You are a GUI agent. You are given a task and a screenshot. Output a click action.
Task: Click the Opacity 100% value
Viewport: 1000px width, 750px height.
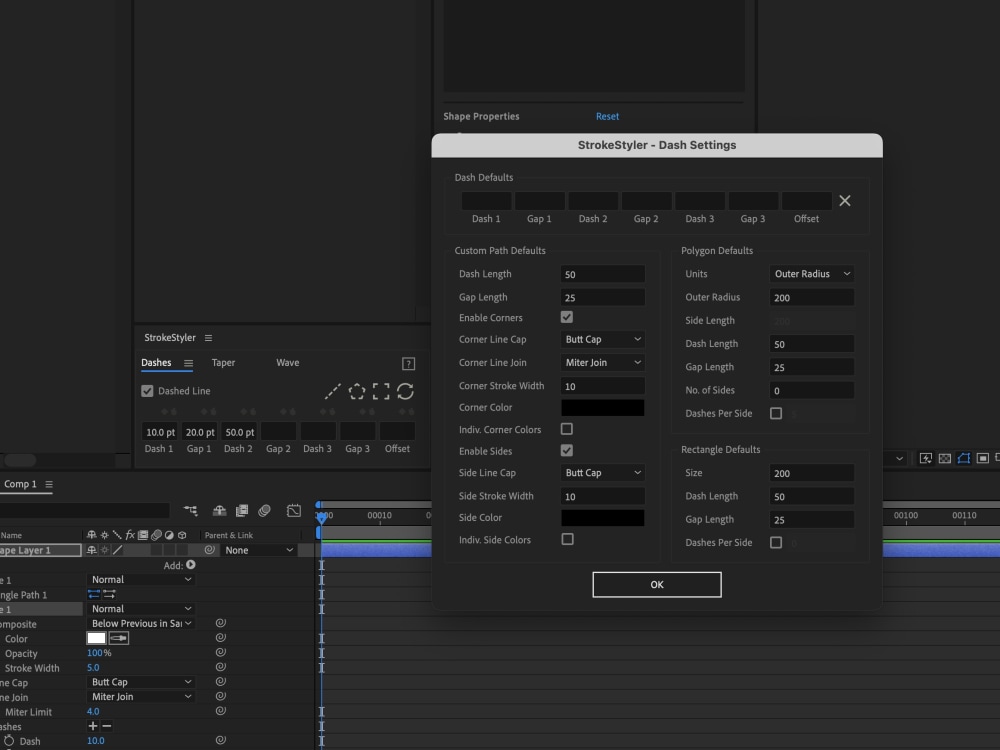pos(99,652)
